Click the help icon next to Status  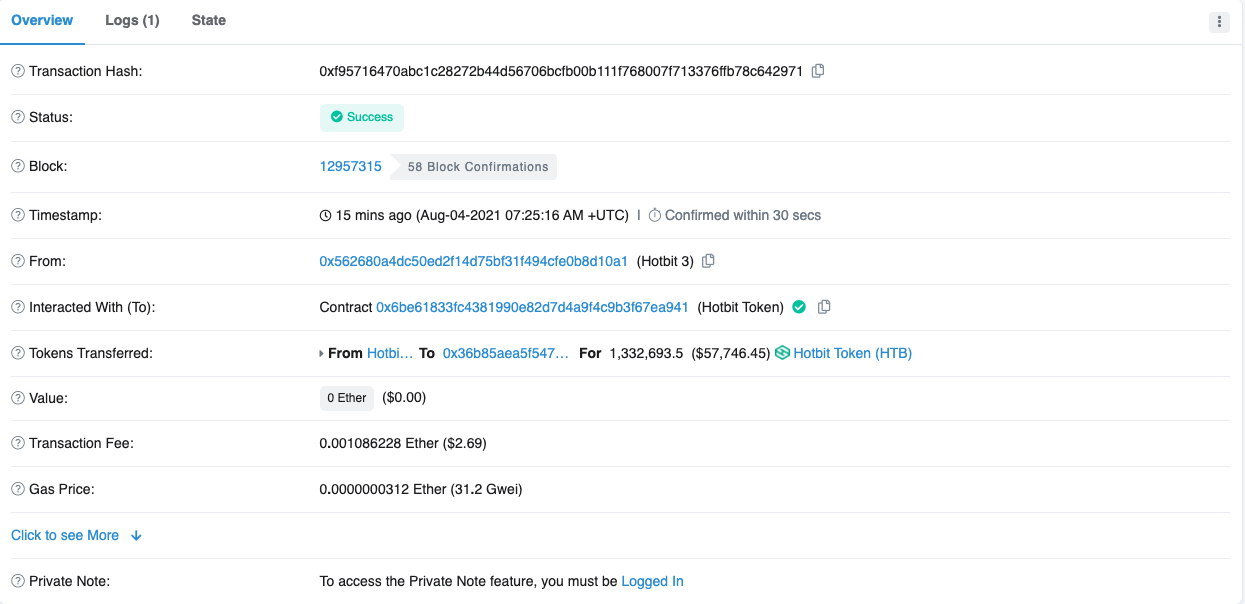click(18, 117)
